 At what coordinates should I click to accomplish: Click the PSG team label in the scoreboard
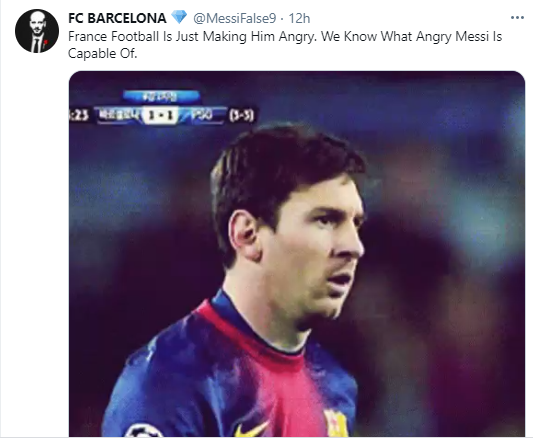pos(202,115)
